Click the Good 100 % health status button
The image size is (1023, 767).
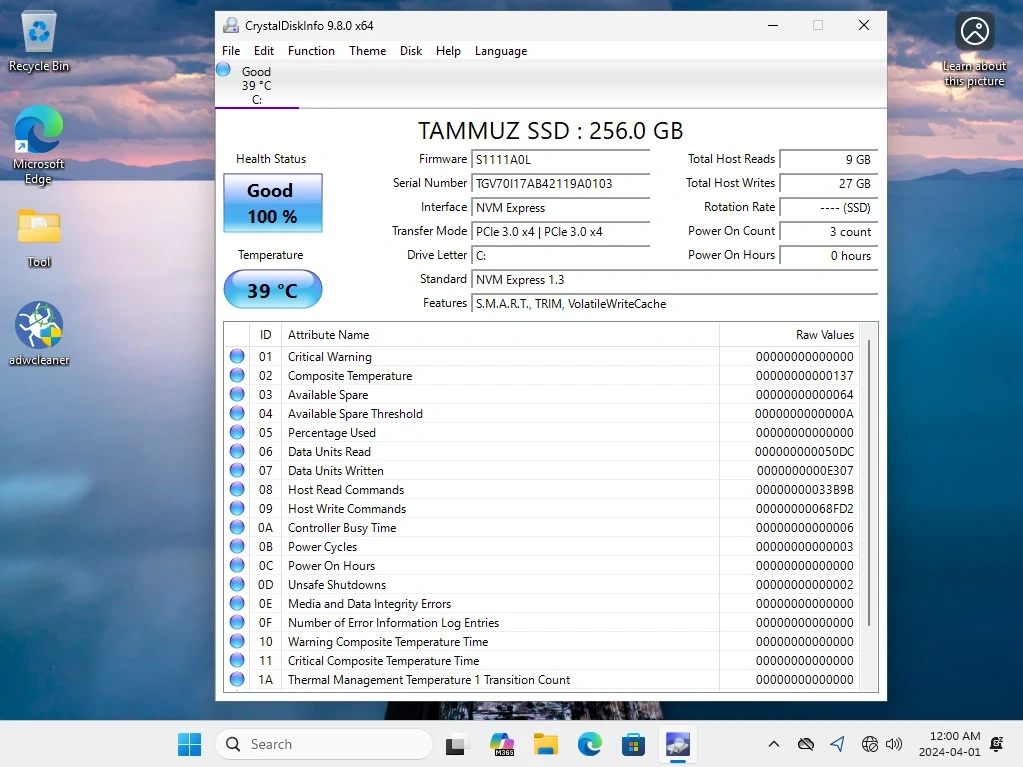click(x=272, y=203)
